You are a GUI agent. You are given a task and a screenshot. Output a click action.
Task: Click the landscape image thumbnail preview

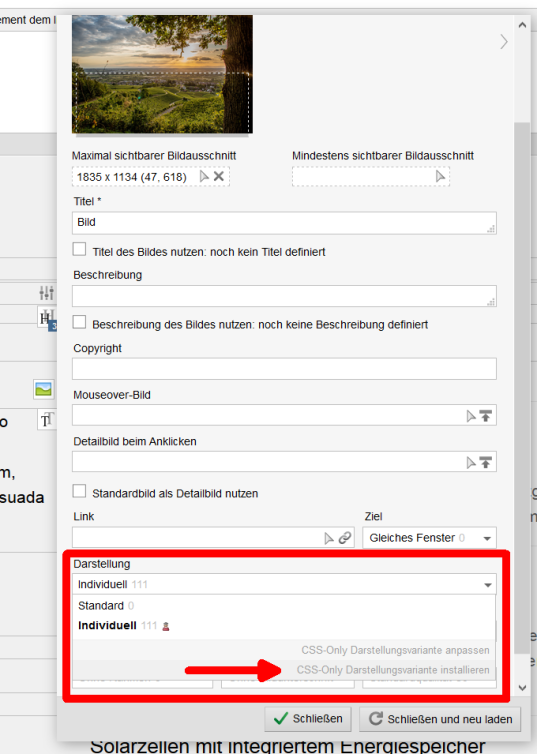tap(162, 74)
